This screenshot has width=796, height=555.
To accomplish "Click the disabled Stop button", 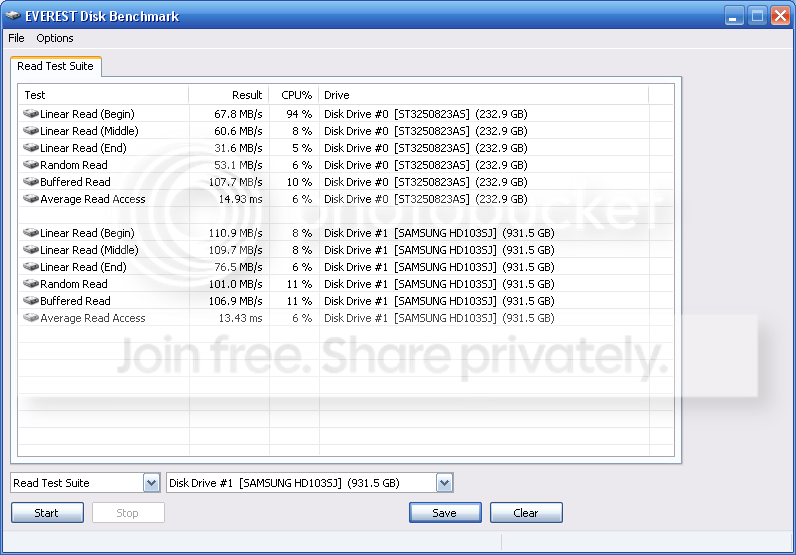I will pos(128,513).
